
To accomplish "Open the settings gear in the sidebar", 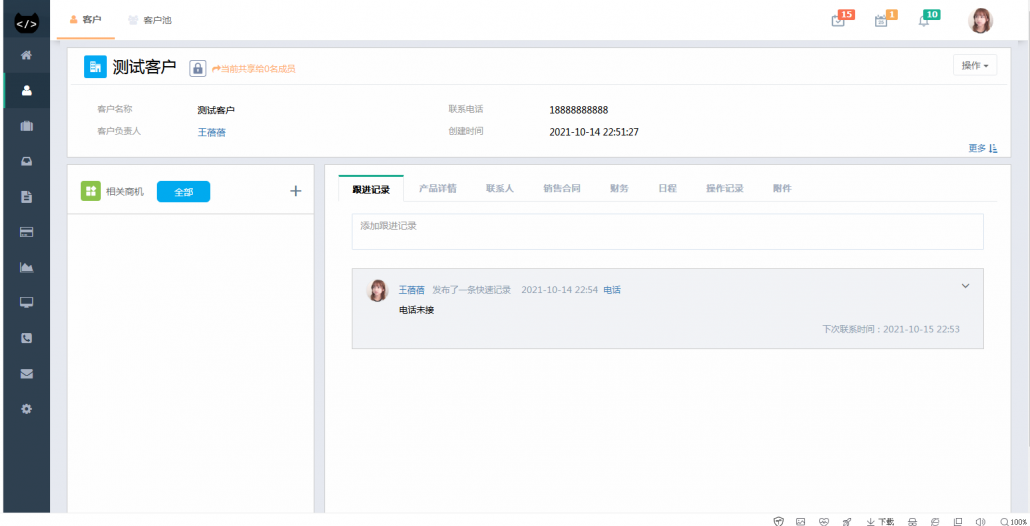I will point(26,409).
